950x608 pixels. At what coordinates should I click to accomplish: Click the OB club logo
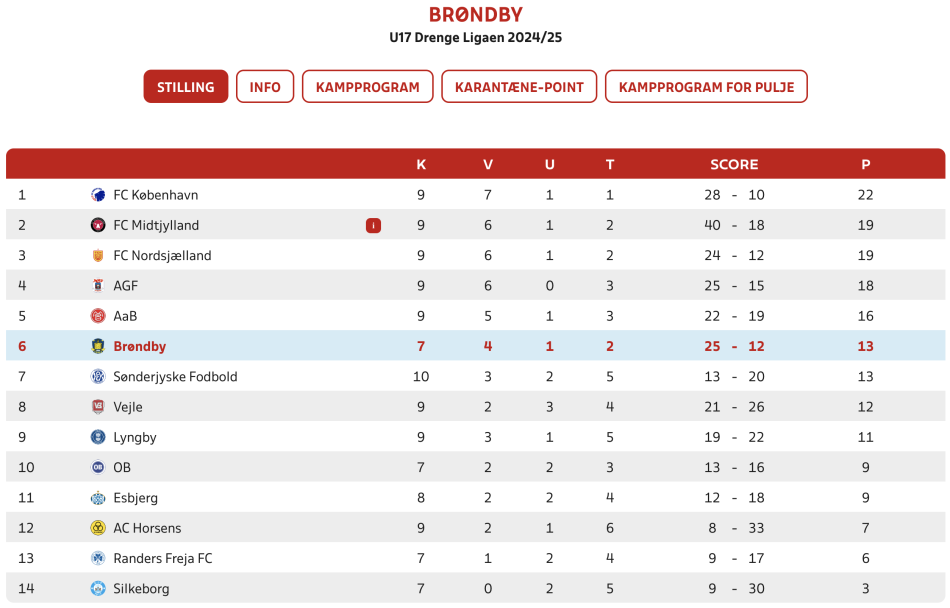coord(98,468)
